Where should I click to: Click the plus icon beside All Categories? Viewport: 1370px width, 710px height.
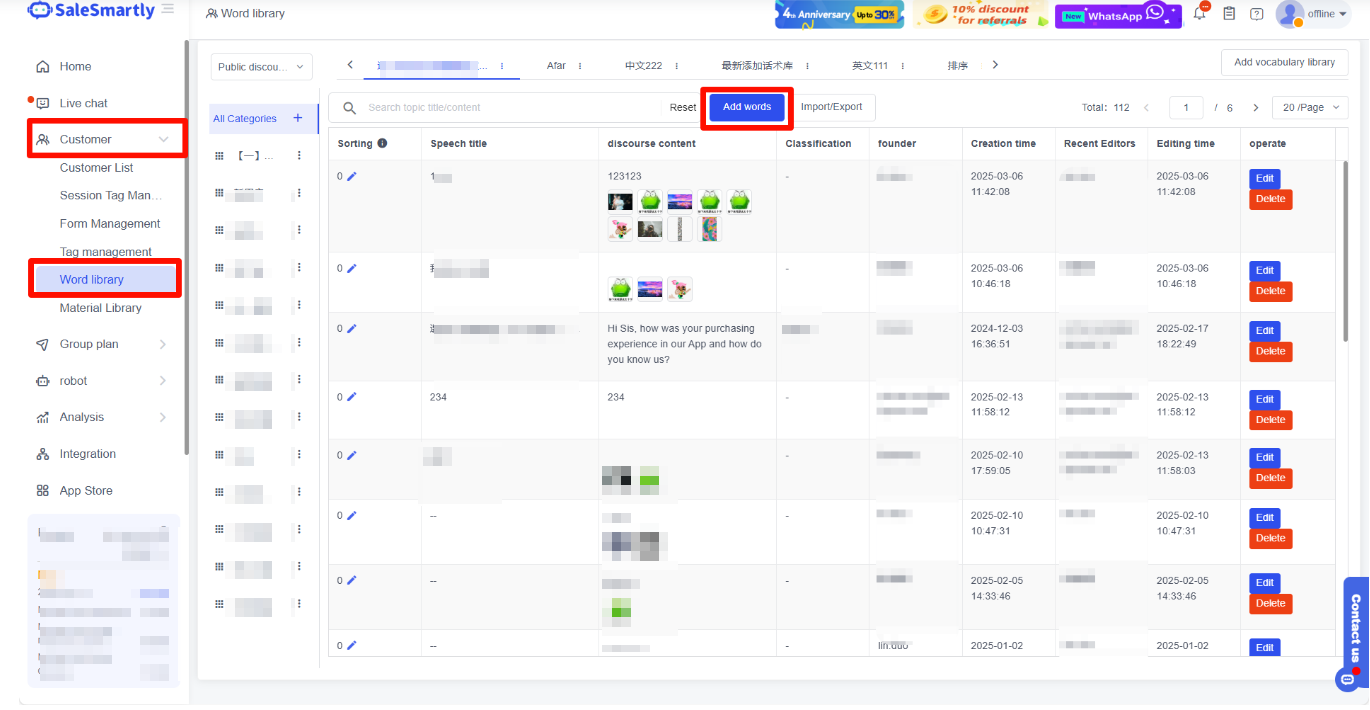point(297,118)
